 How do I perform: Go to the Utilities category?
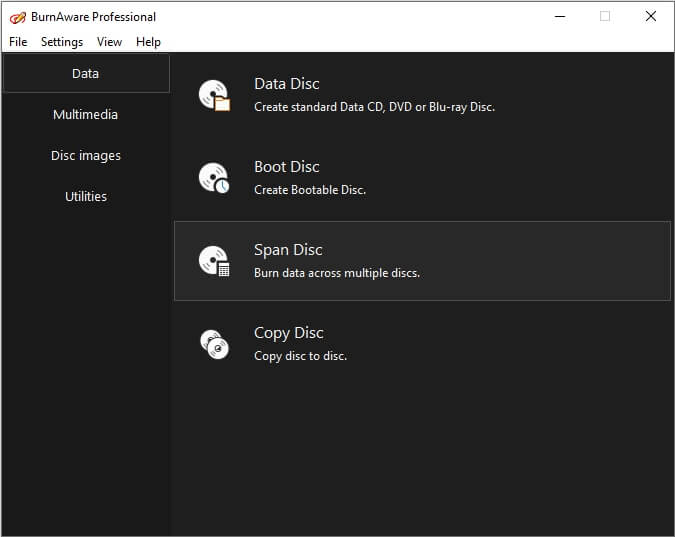86,197
